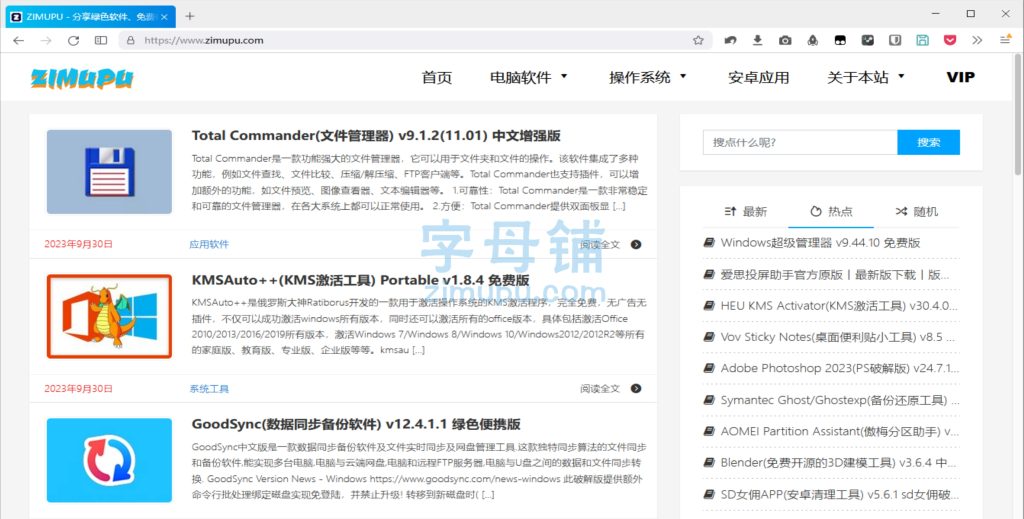Switch to the 最新 sidebar tab
Image resolution: width=1024 pixels, height=519 pixels.
pyautogui.click(x=746, y=212)
